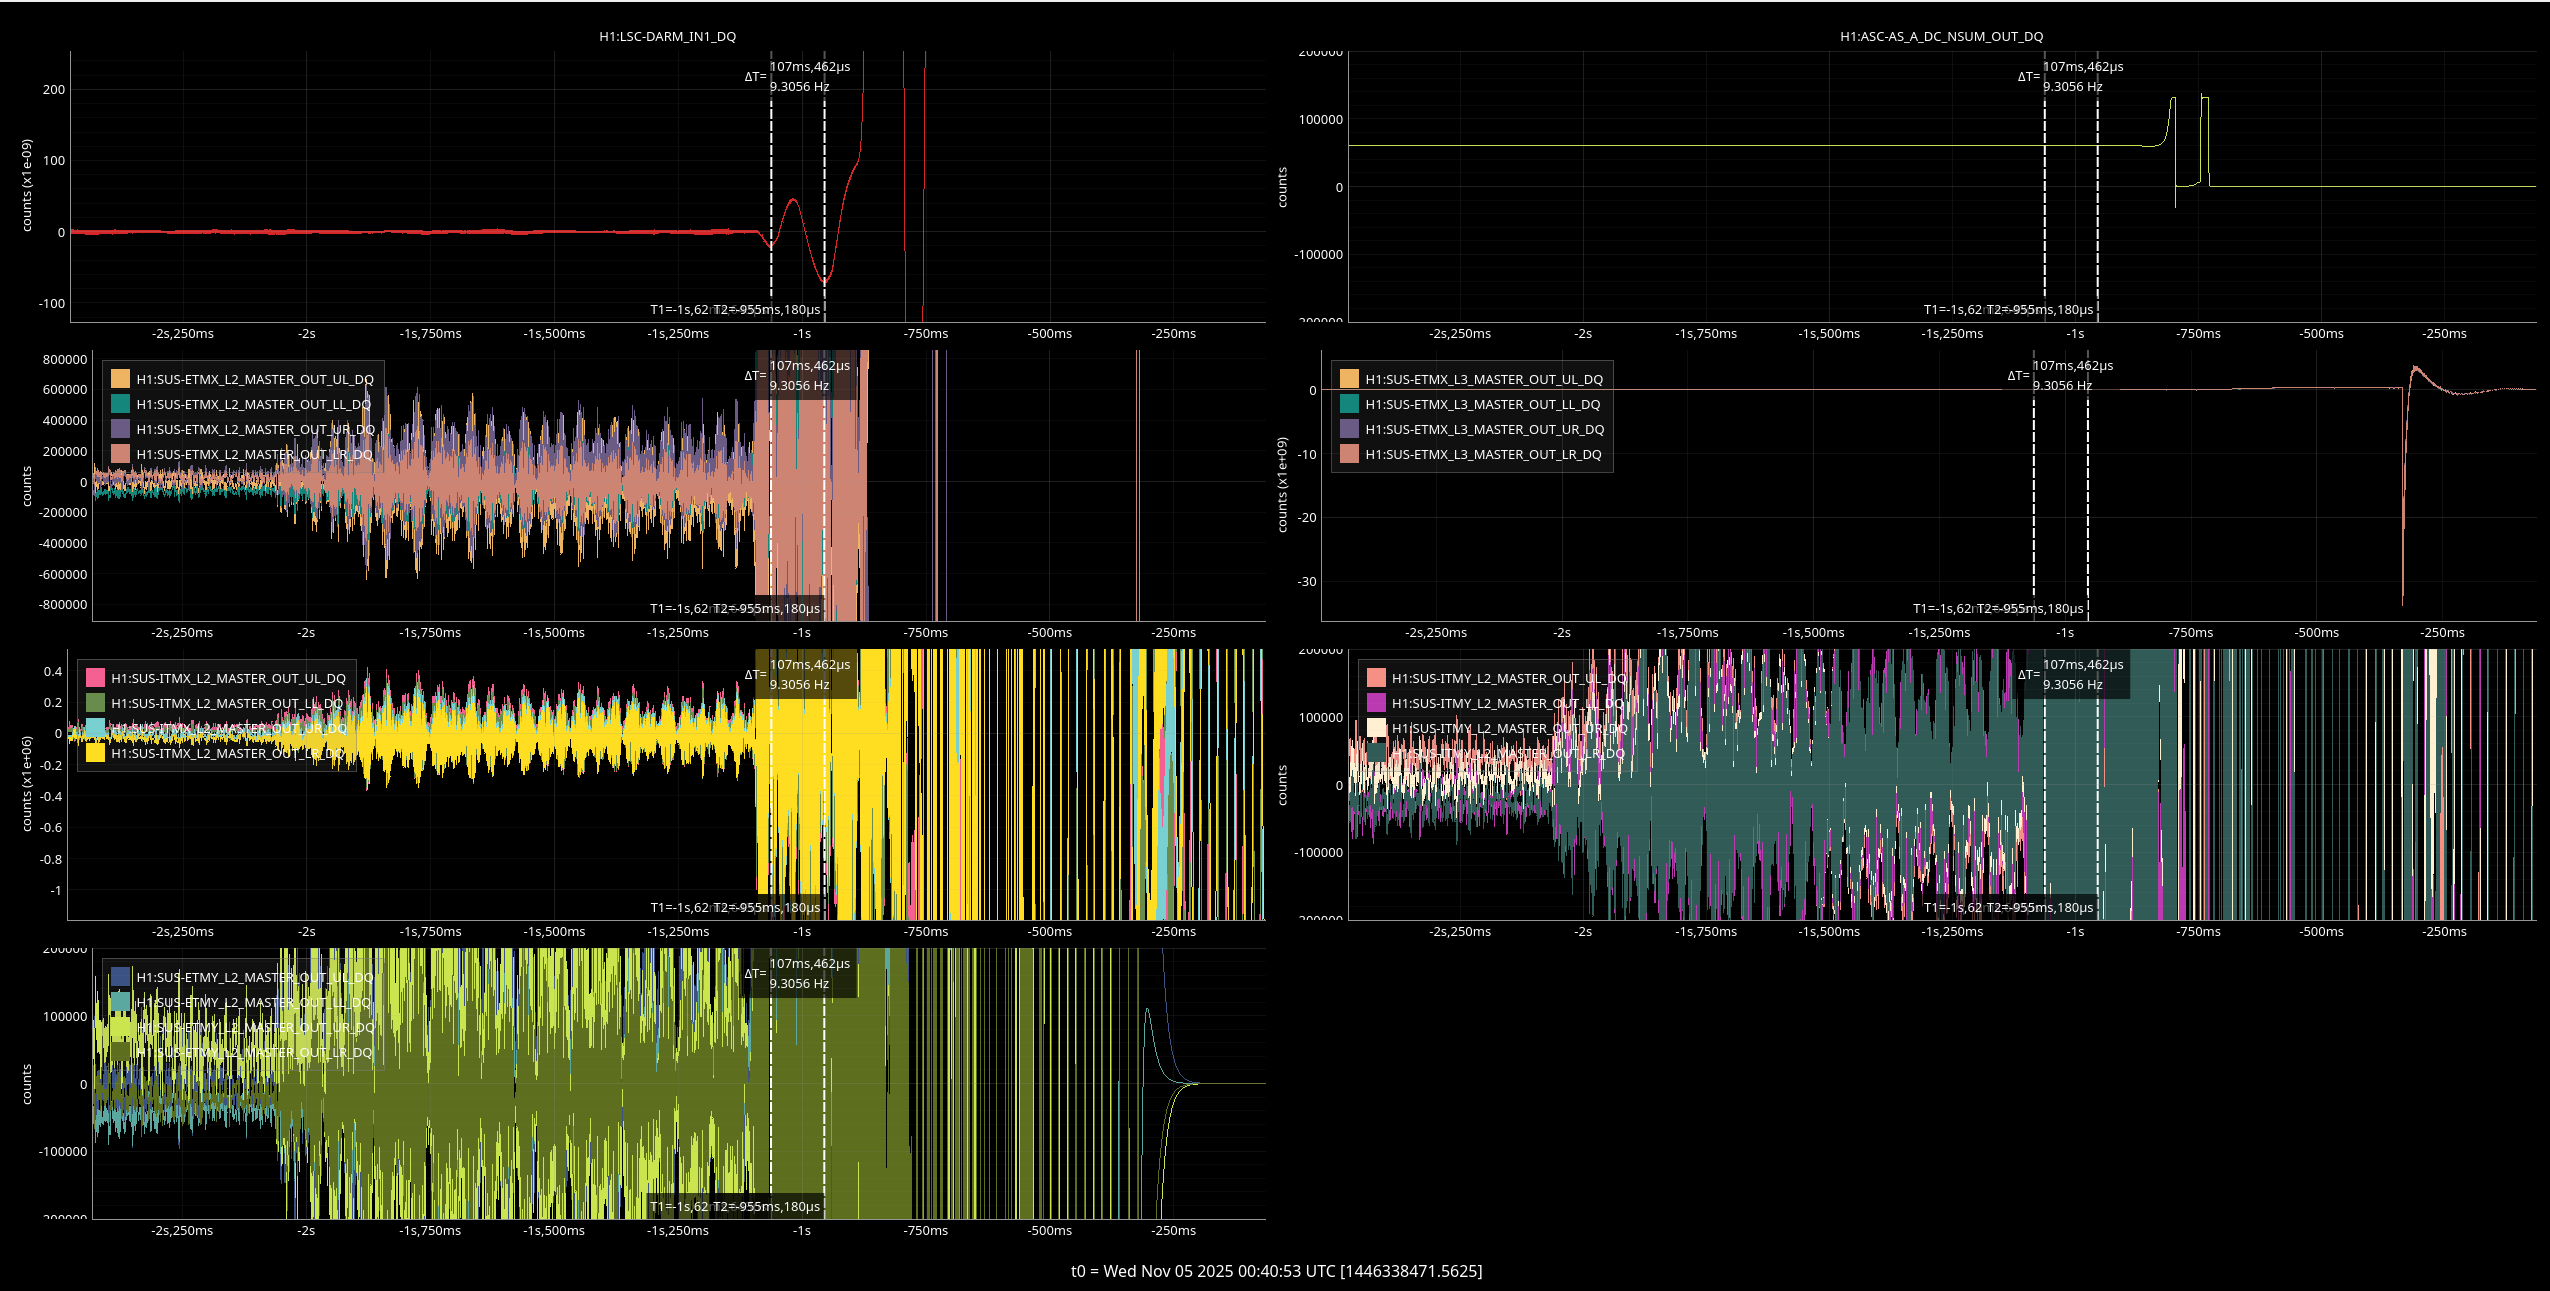Click the t0 timestamp text at the bottom
2550x1291 pixels.
[x=1276, y=1271]
